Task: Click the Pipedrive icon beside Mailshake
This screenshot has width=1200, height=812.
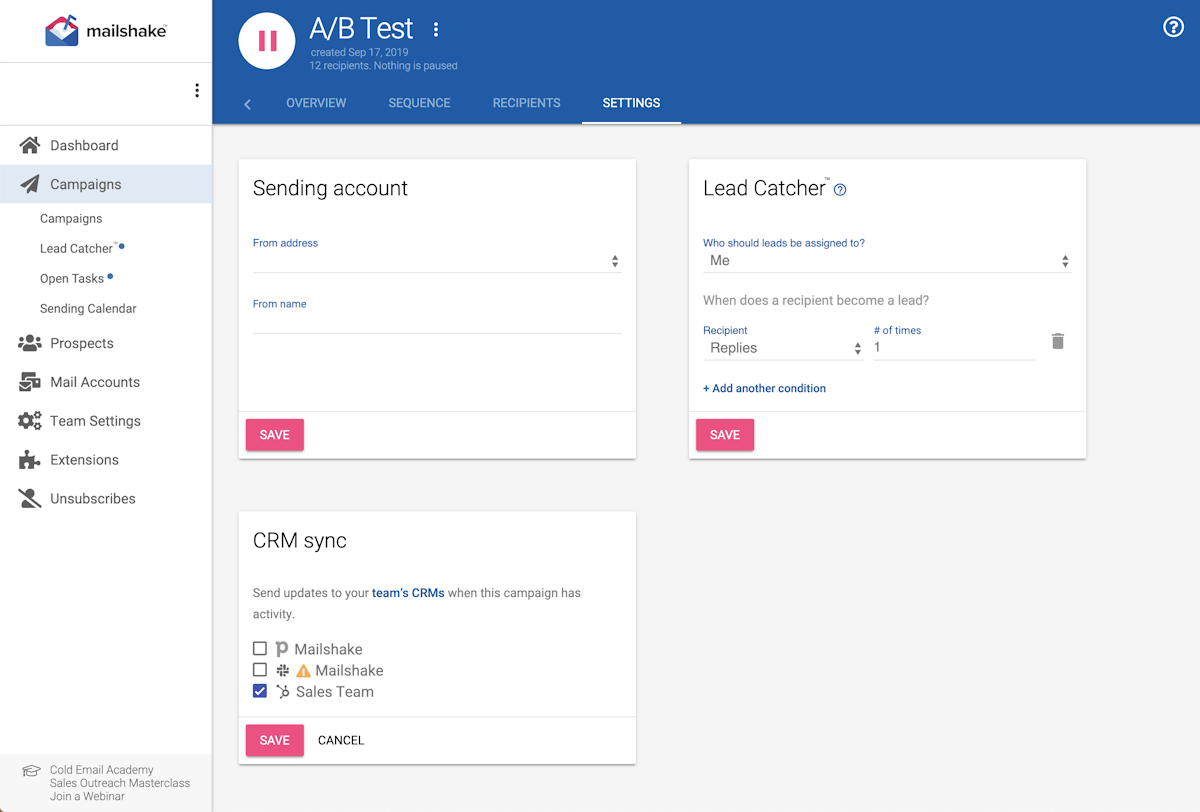Action: [x=282, y=649]
